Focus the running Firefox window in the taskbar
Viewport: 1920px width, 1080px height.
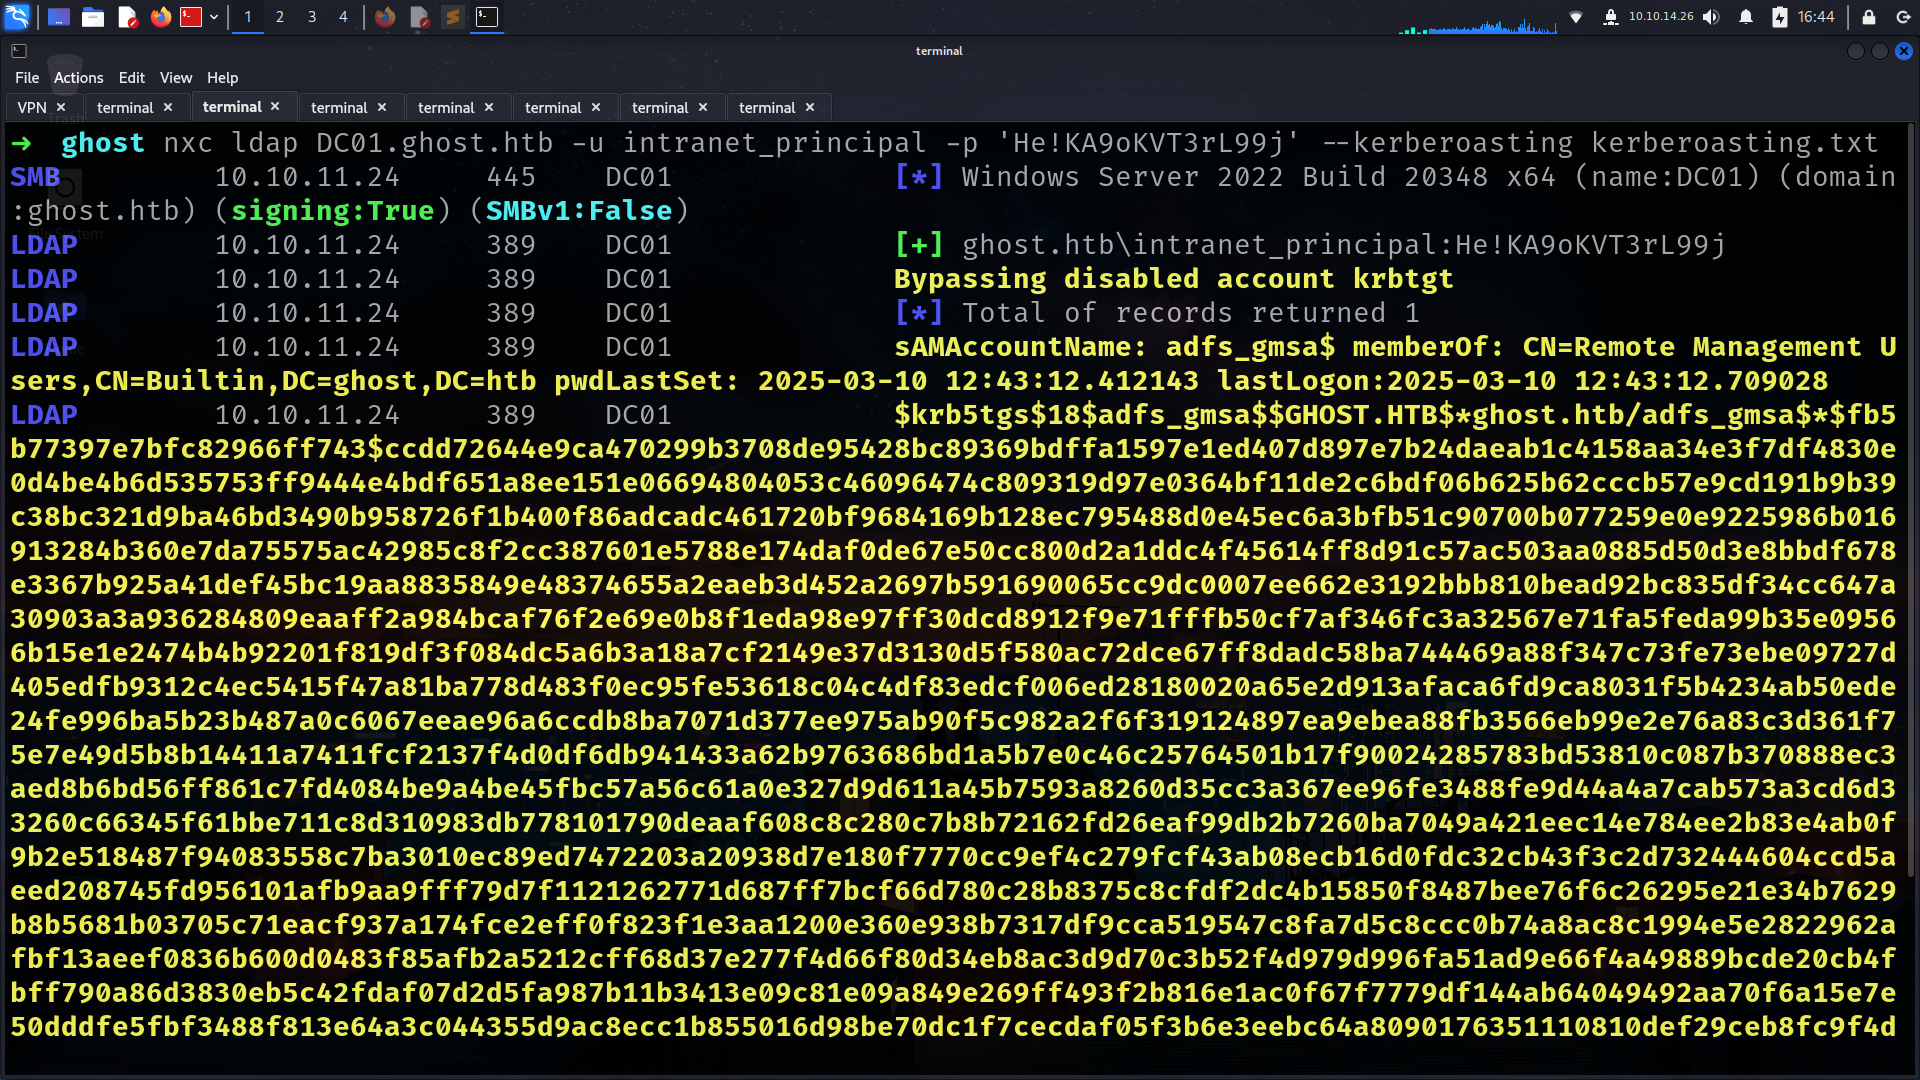pyautogui.click(x=385, y=17)
